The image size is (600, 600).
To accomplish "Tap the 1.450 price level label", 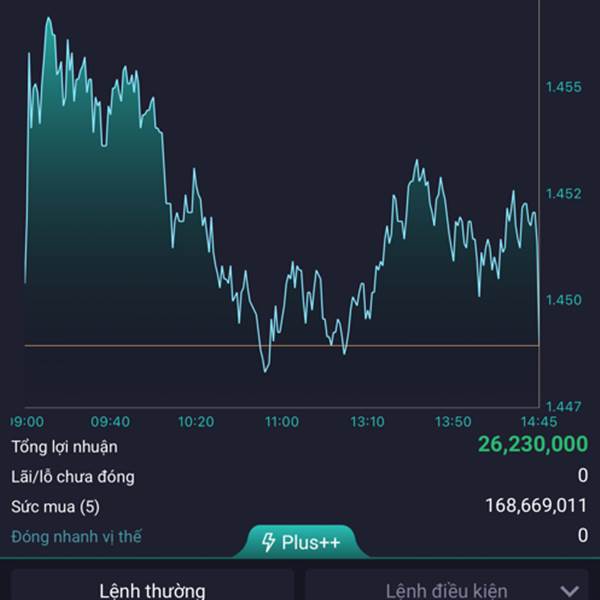I will (x=564, y=300).
